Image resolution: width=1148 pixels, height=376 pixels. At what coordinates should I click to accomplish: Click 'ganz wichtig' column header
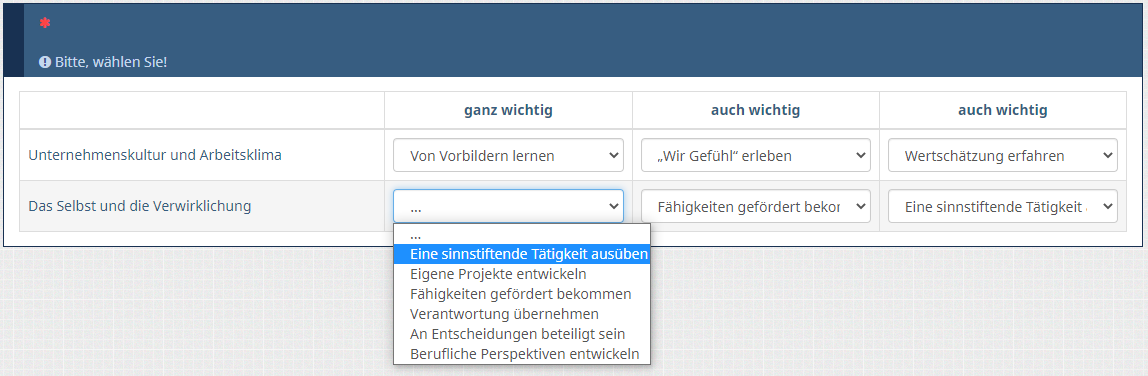point(508,110)
